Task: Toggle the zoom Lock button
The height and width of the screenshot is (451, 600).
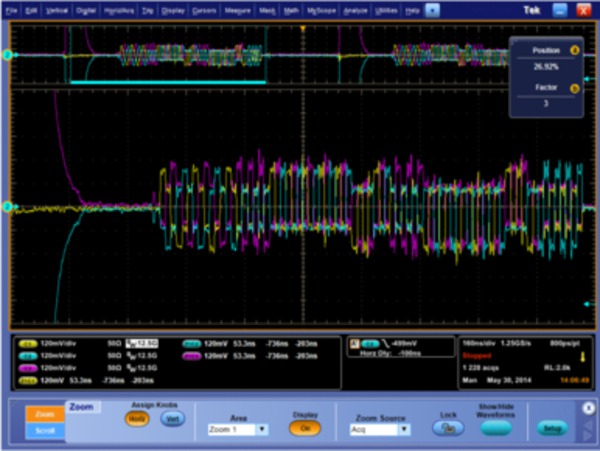Action: tap(449, 427)
